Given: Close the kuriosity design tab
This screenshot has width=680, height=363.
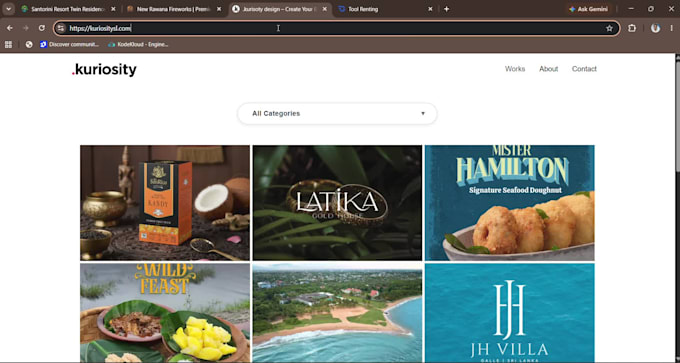Looking at the screenshot, I should click(x=325, y=9).
